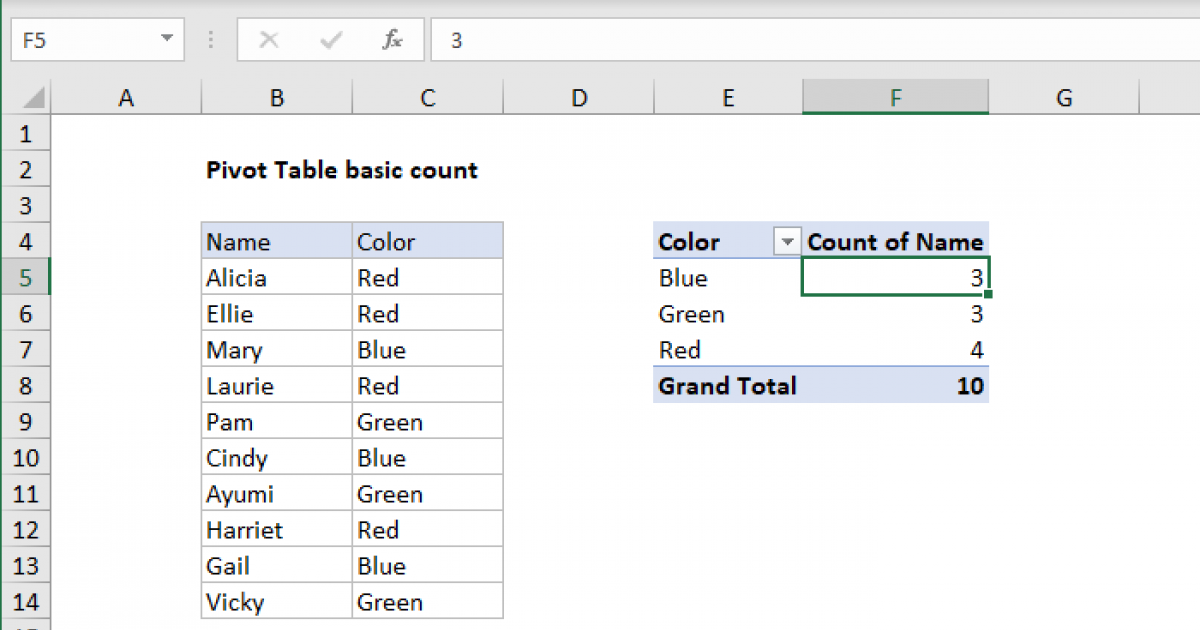Click Vicky's 'Green' color cell
Screen dimensions: 1200x630
coord(428,602)
